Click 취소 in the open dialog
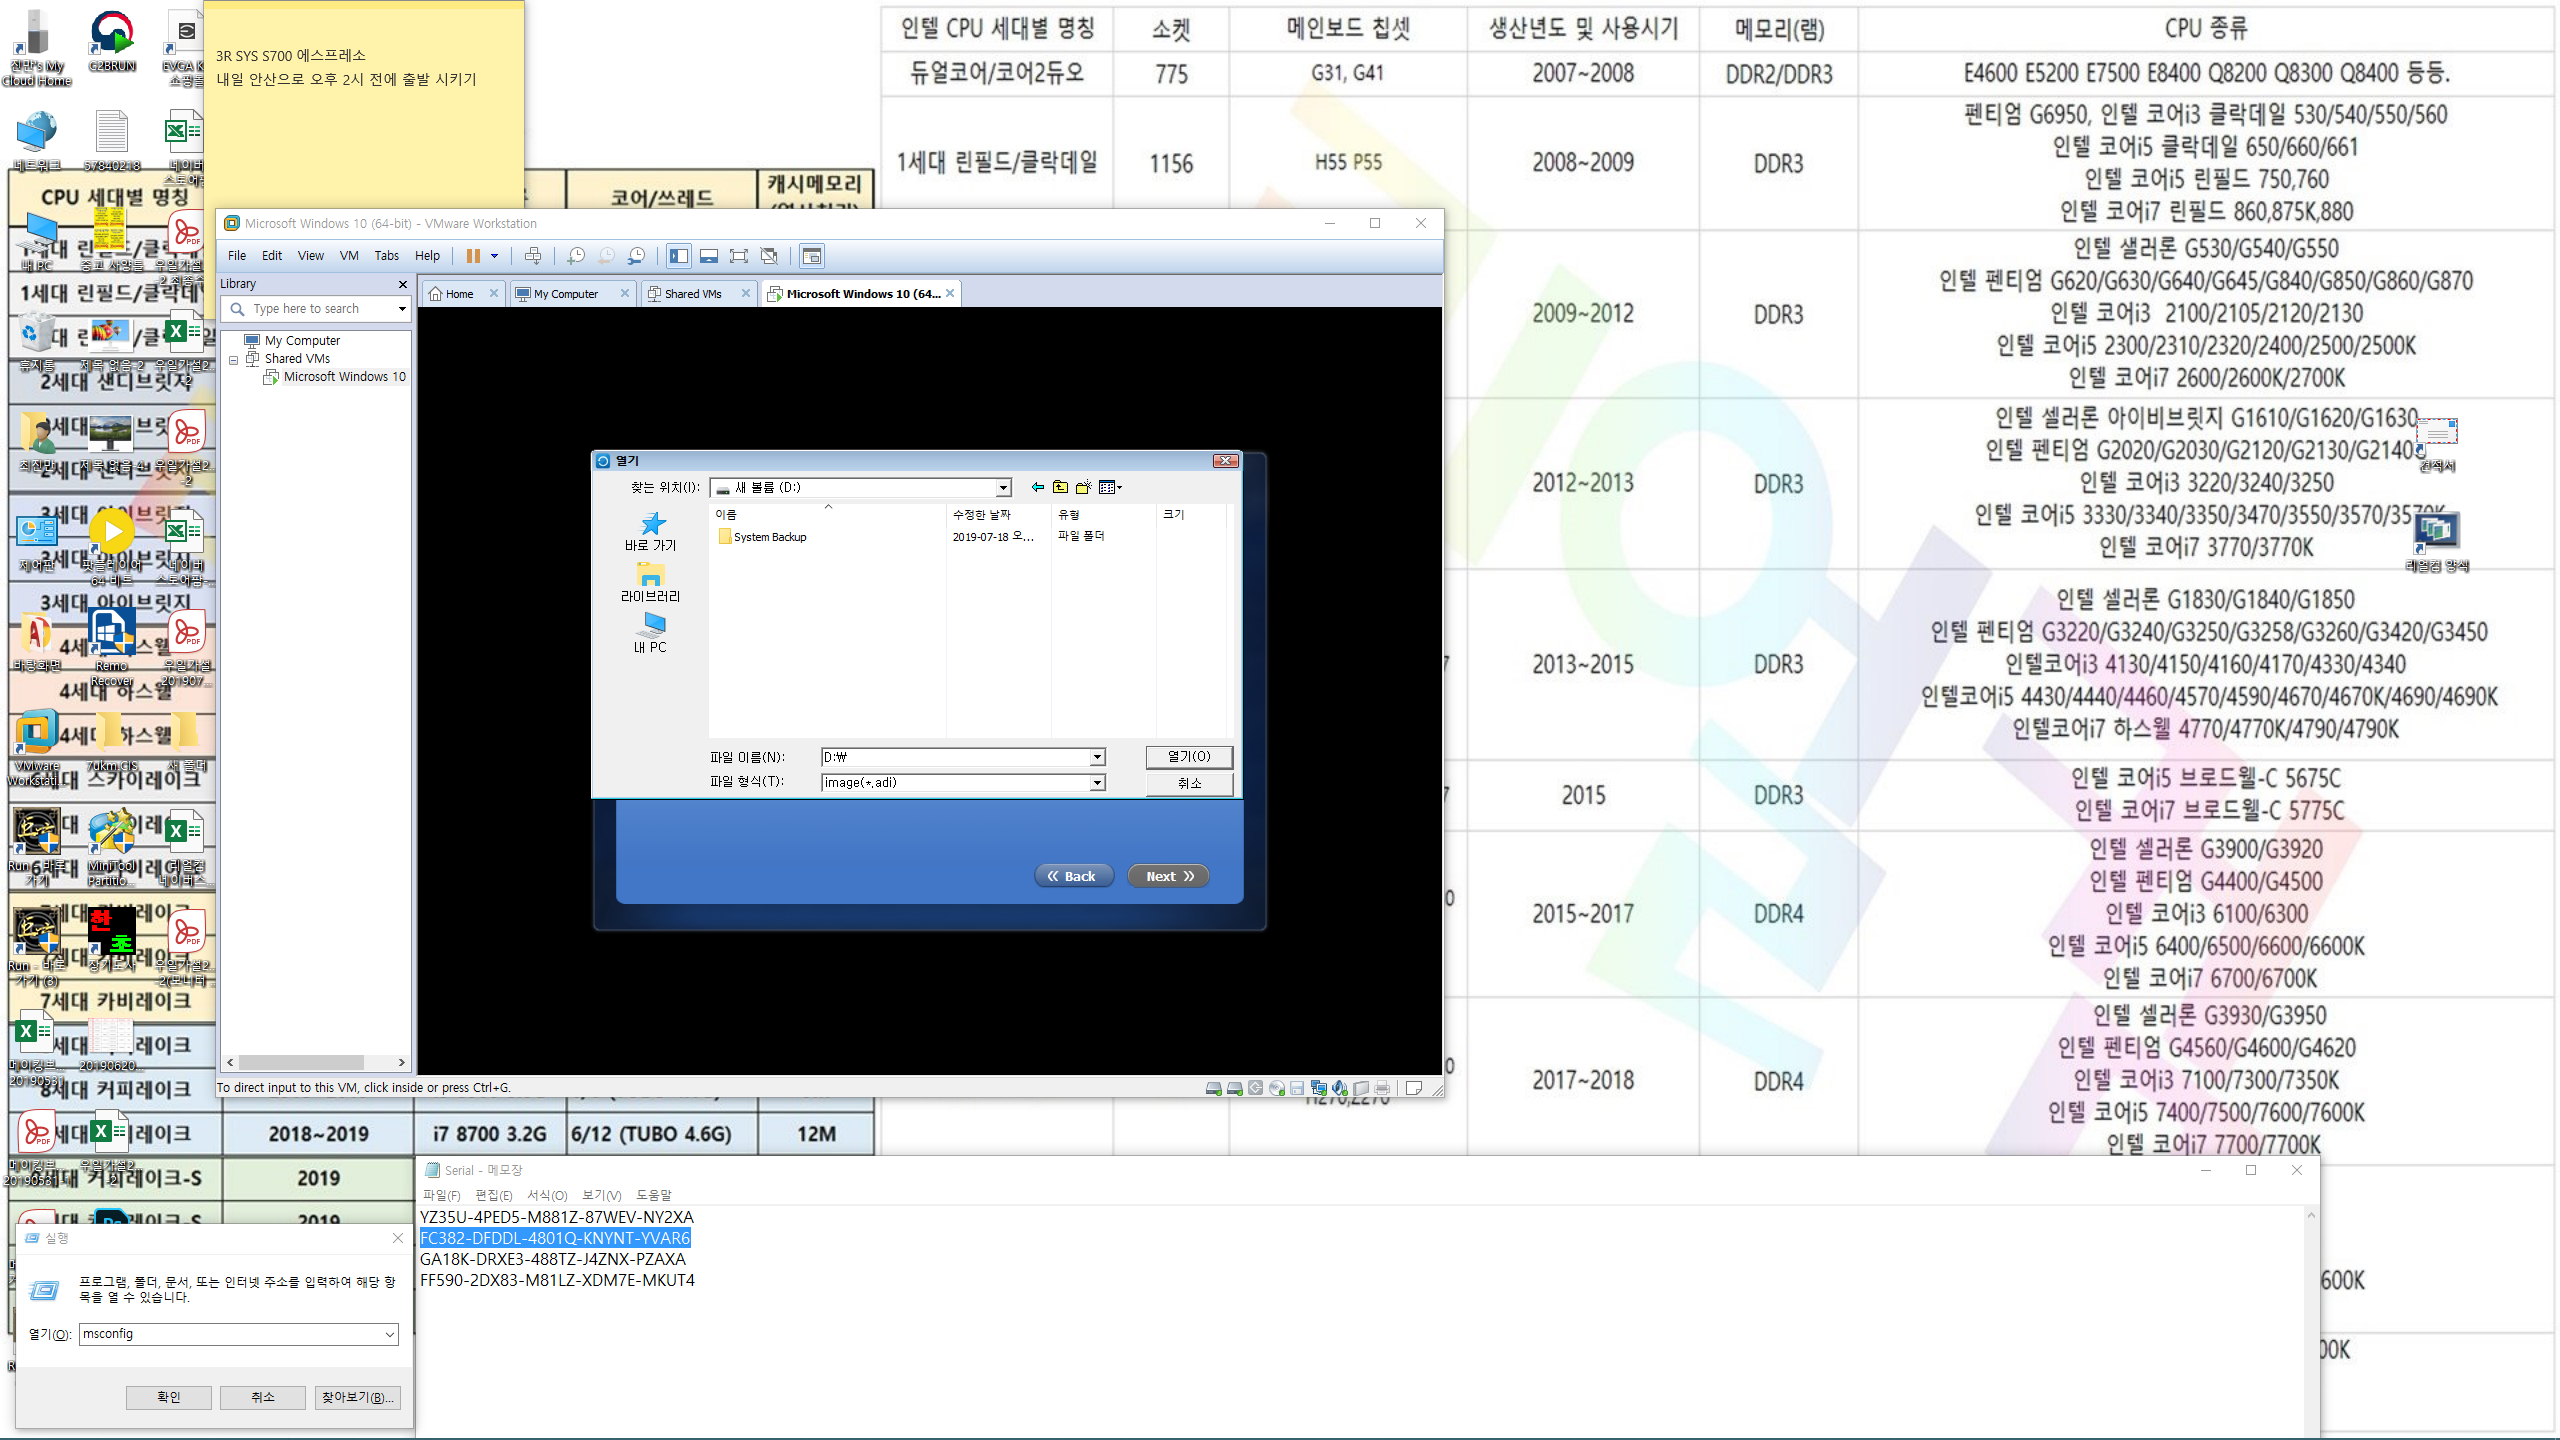The height and width of the screenshot is (1440, 2560). tap(1189, 783)
